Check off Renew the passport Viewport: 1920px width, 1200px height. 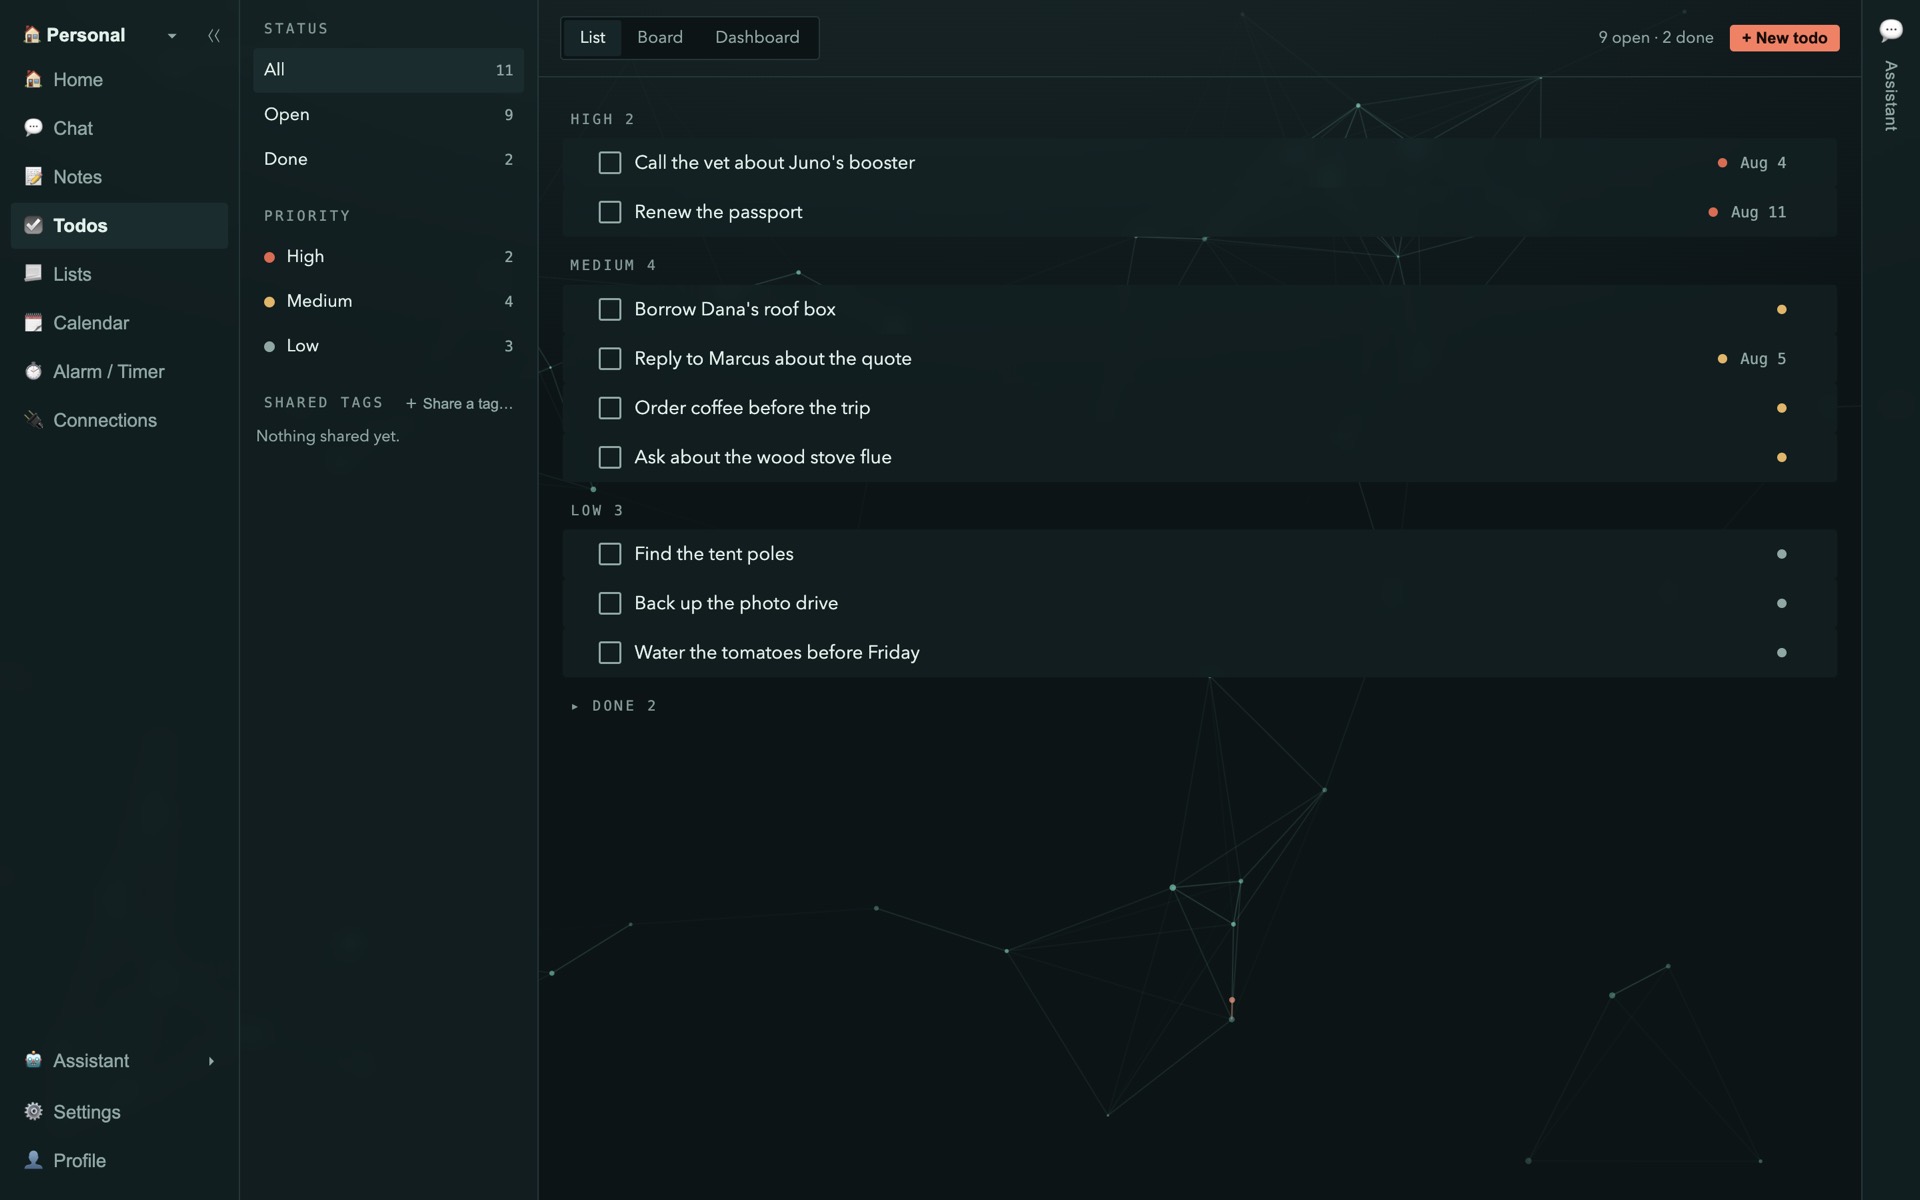609,212
